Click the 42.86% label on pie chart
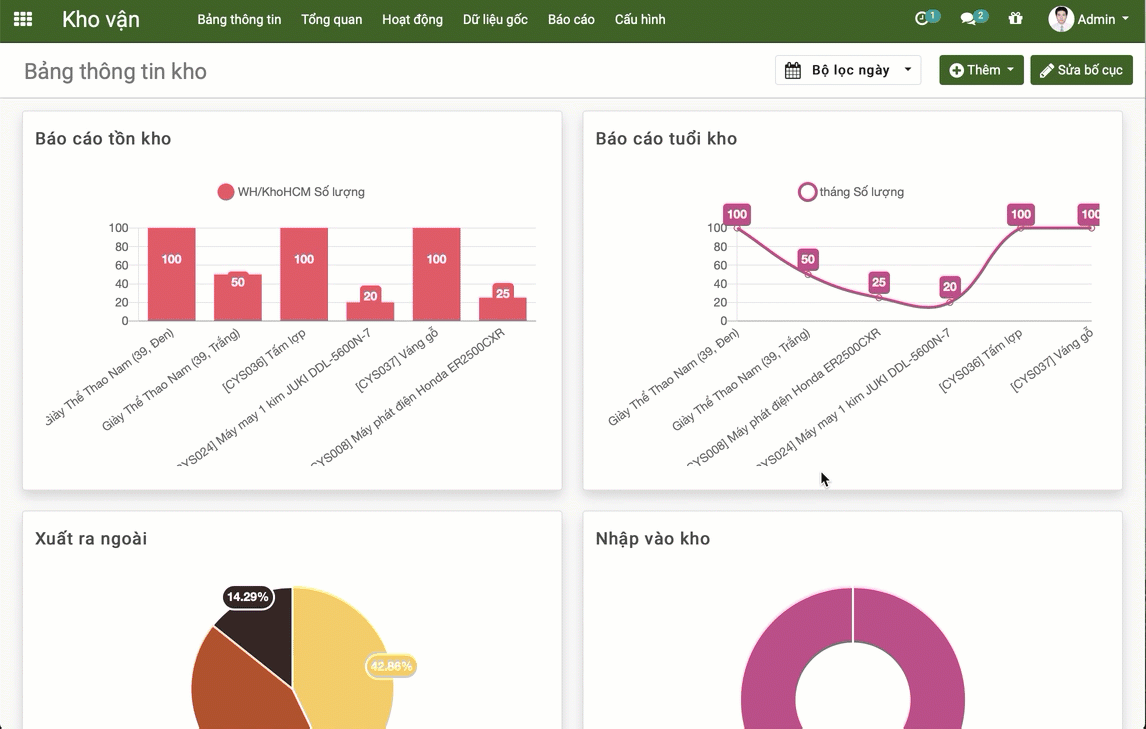Image resolution: width=1146 pixels, height=729 pixels. click(391, 666)
